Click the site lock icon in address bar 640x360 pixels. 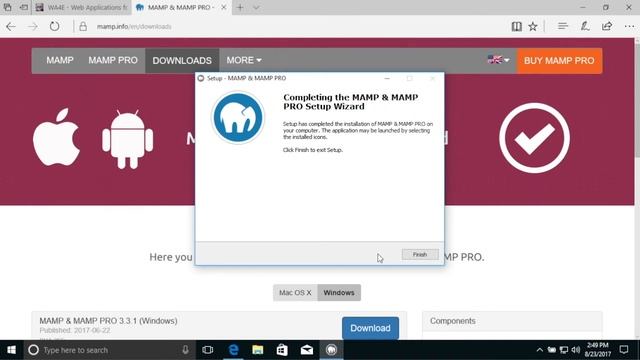(83, 27)
